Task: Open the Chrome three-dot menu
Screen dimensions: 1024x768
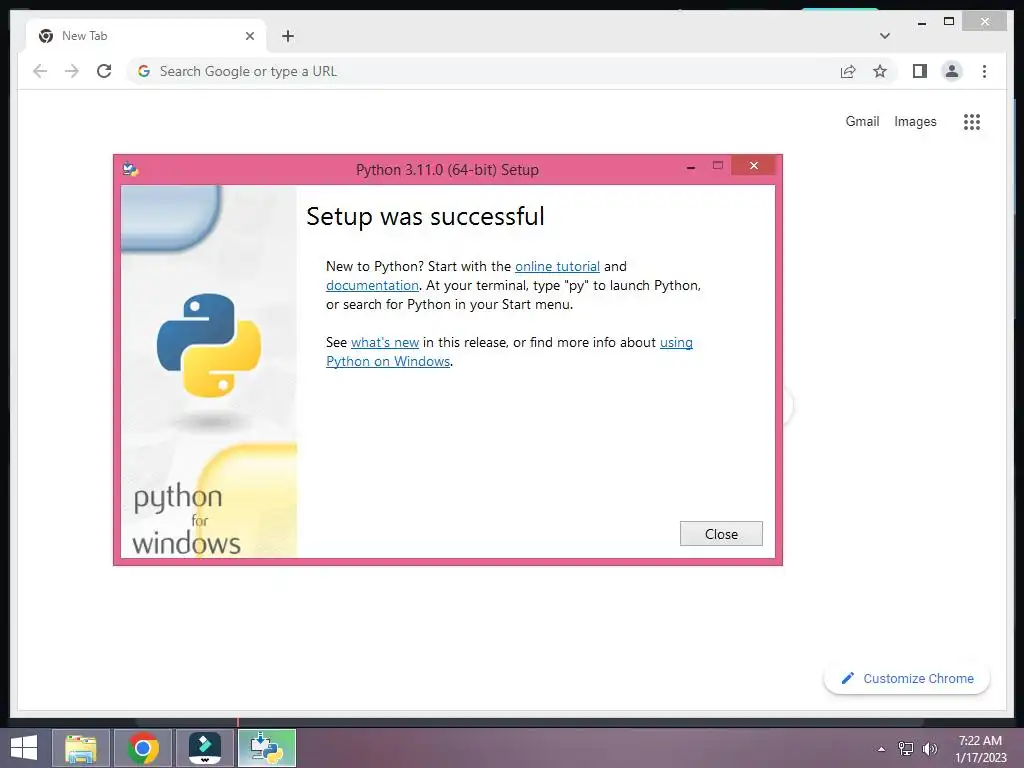Action: click(x=984, y=71)
